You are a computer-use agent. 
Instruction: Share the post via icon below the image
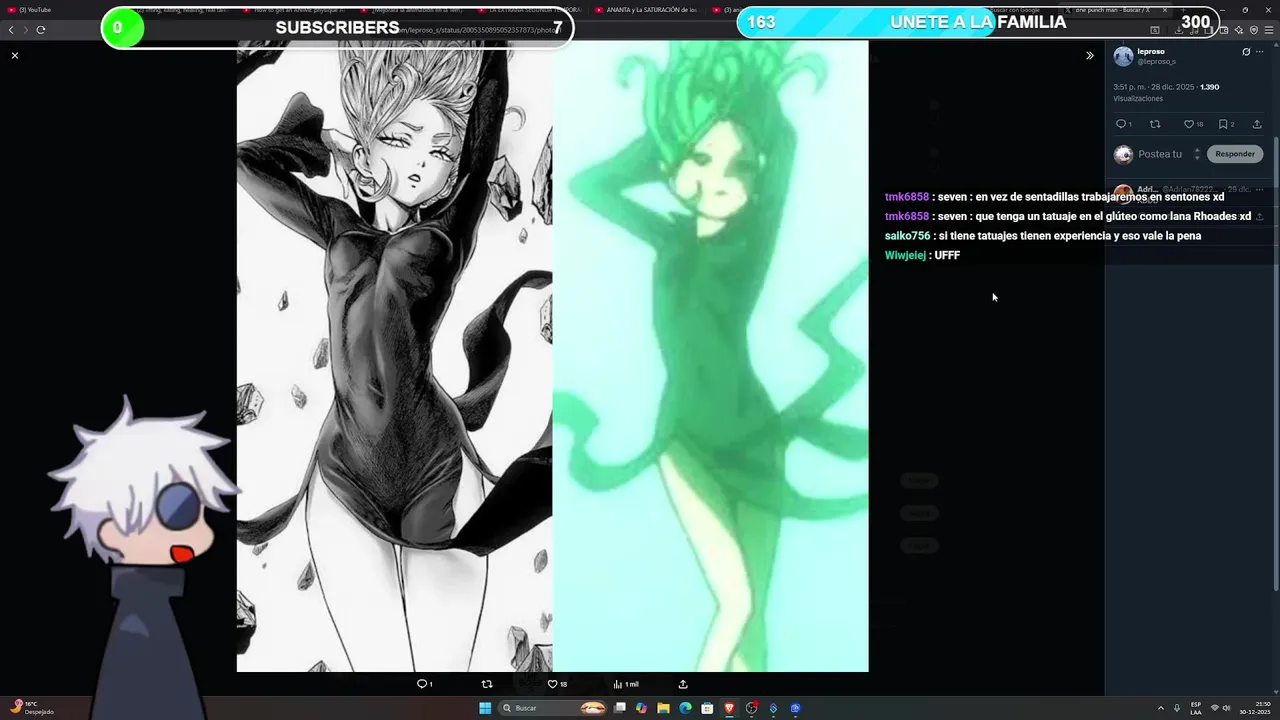coord(683,684)
